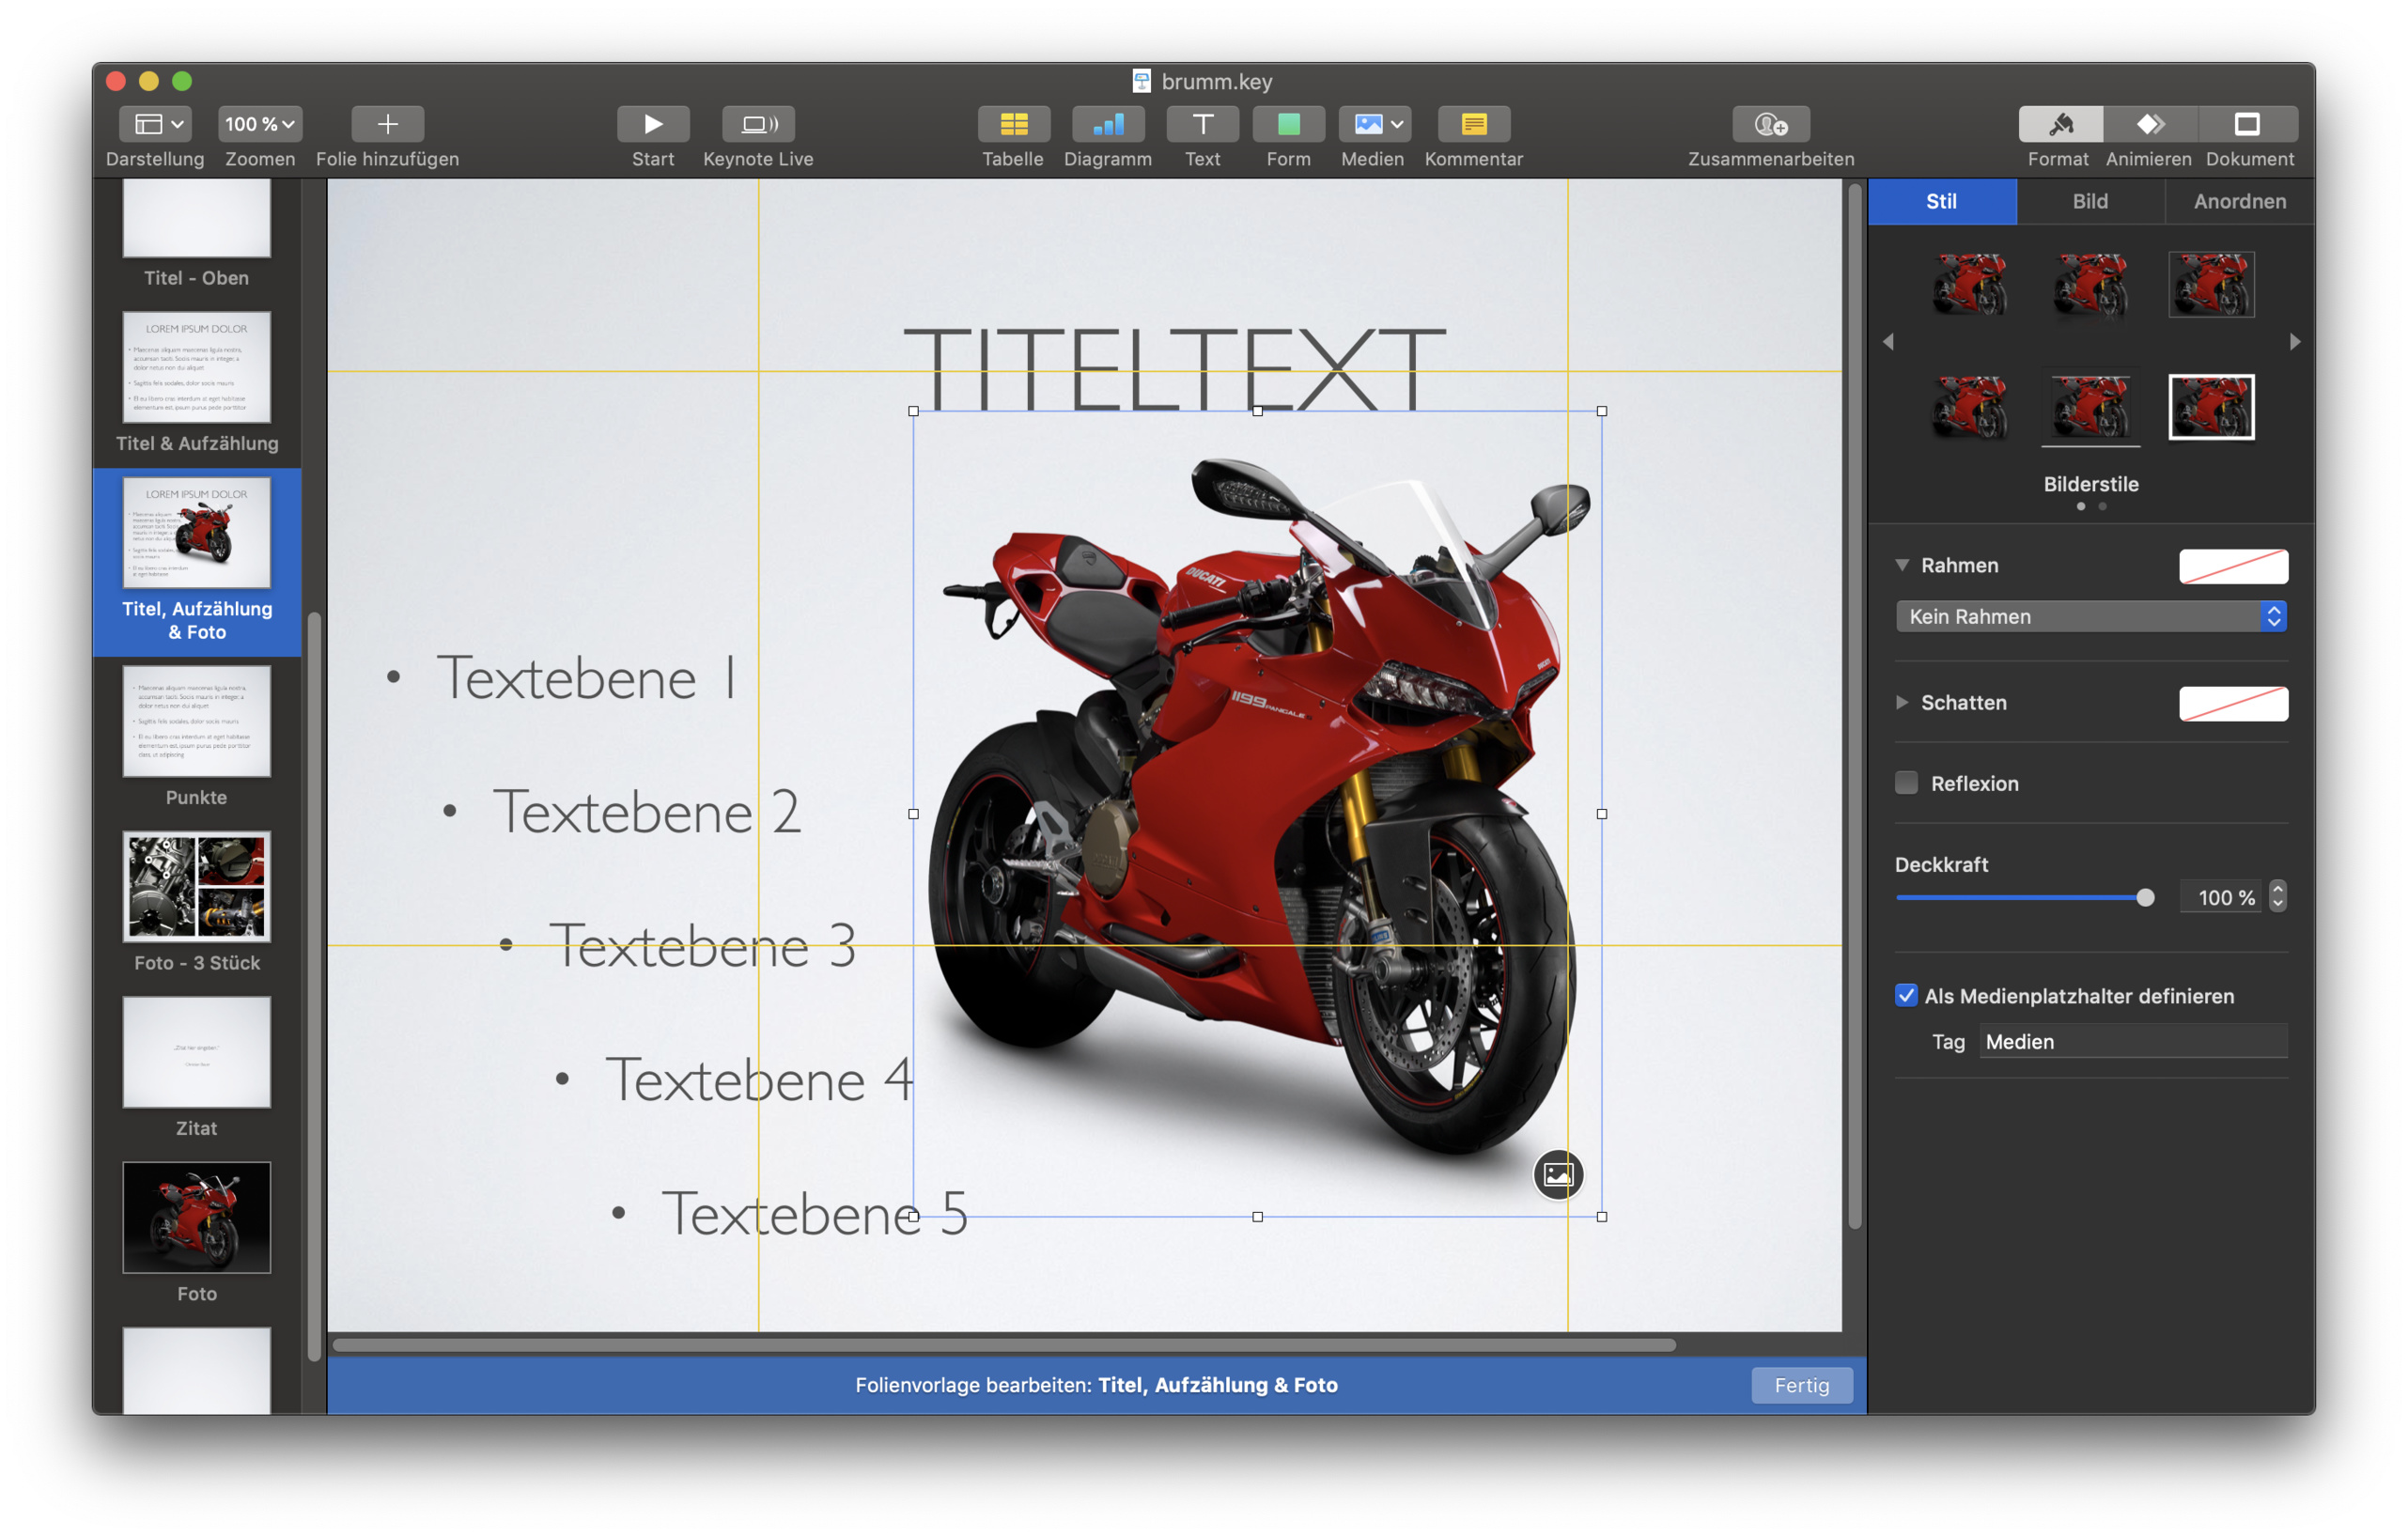This screenshot has height=1537, width=2408.
Task: Click the Deckkraft opacity slider handle
Action: tap(2144, 898)
